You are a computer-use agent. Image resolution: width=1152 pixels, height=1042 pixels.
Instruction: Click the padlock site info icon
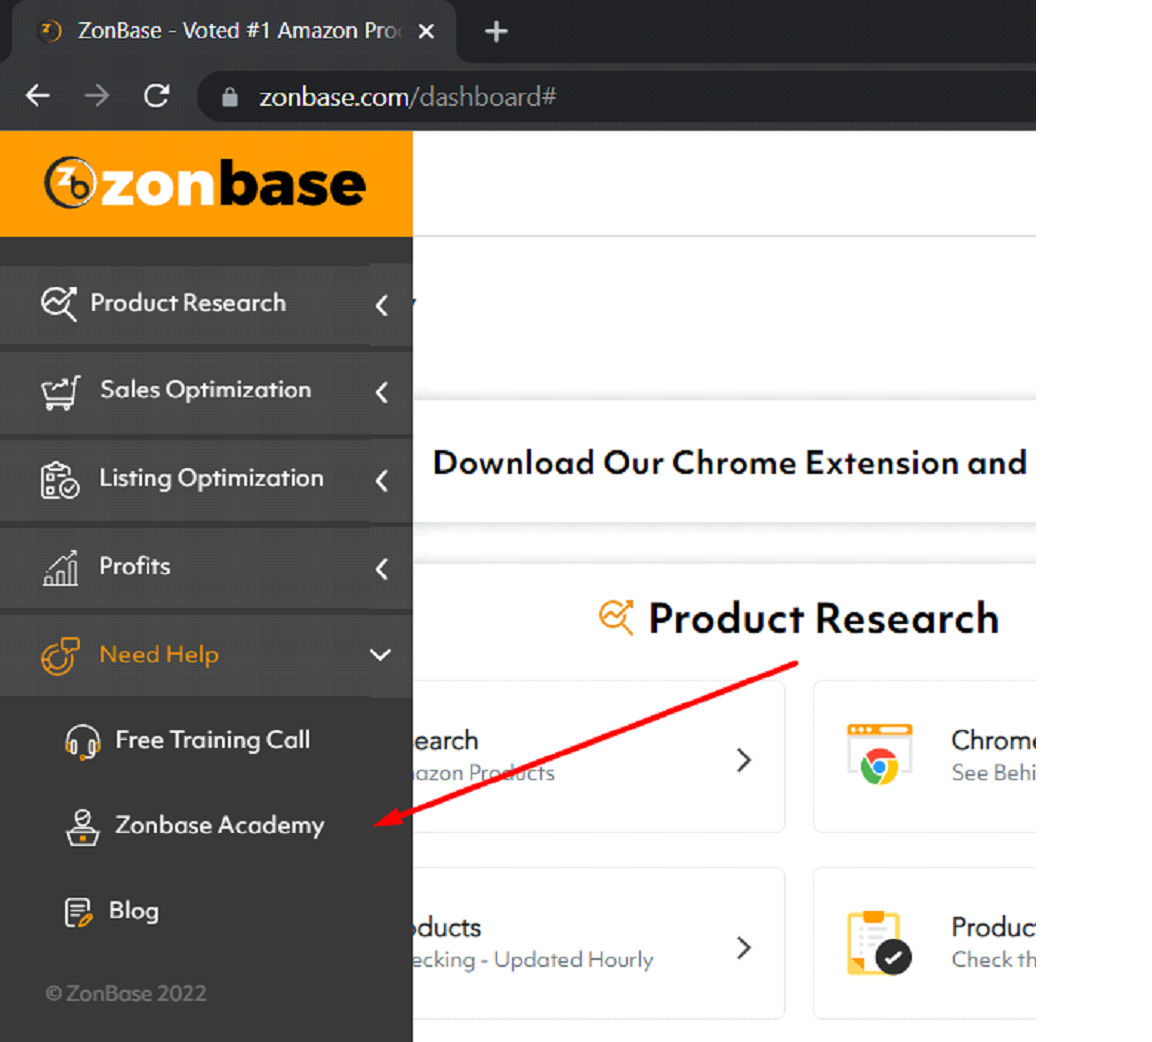230,97
